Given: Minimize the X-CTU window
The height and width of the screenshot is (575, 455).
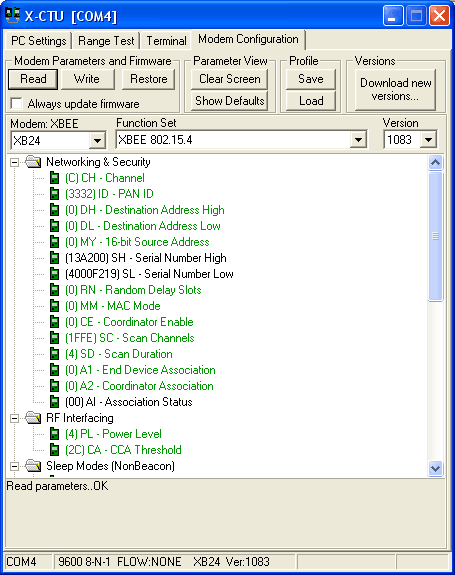Looking at the screenshot, I should [x=393, y=16].
